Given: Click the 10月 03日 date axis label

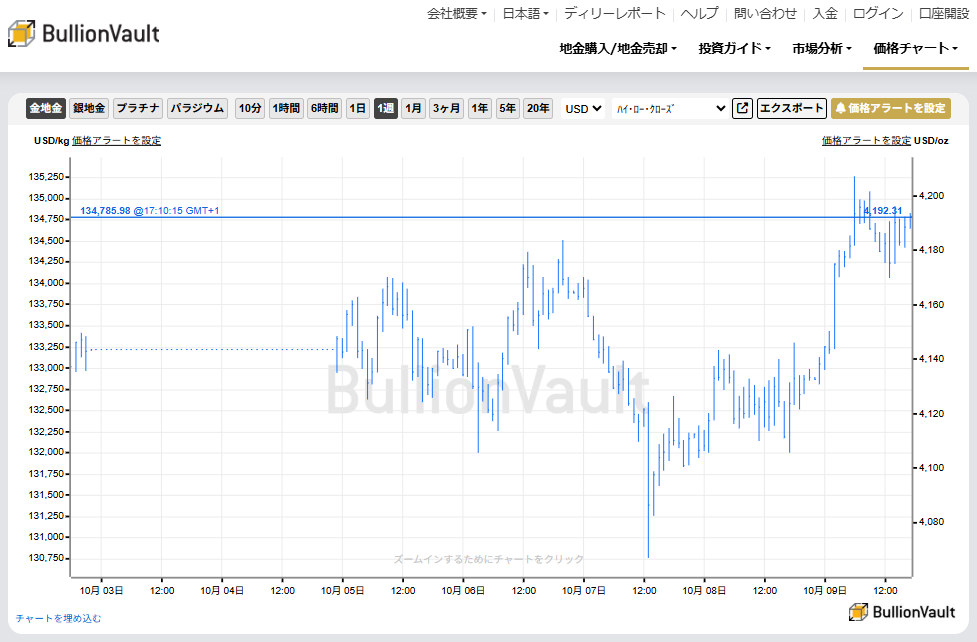Looking at the screenshot, I should pos(101,590).
